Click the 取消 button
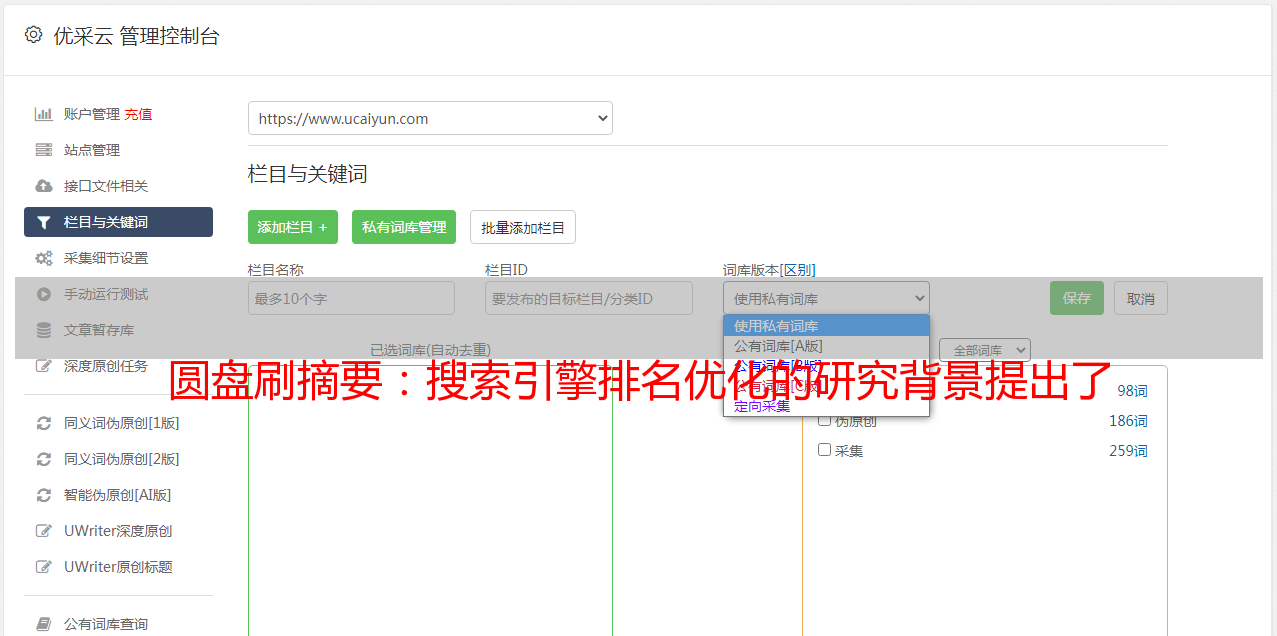Image resolution: width=1277 pixels, height=636 pixels. click(1141, 298)
